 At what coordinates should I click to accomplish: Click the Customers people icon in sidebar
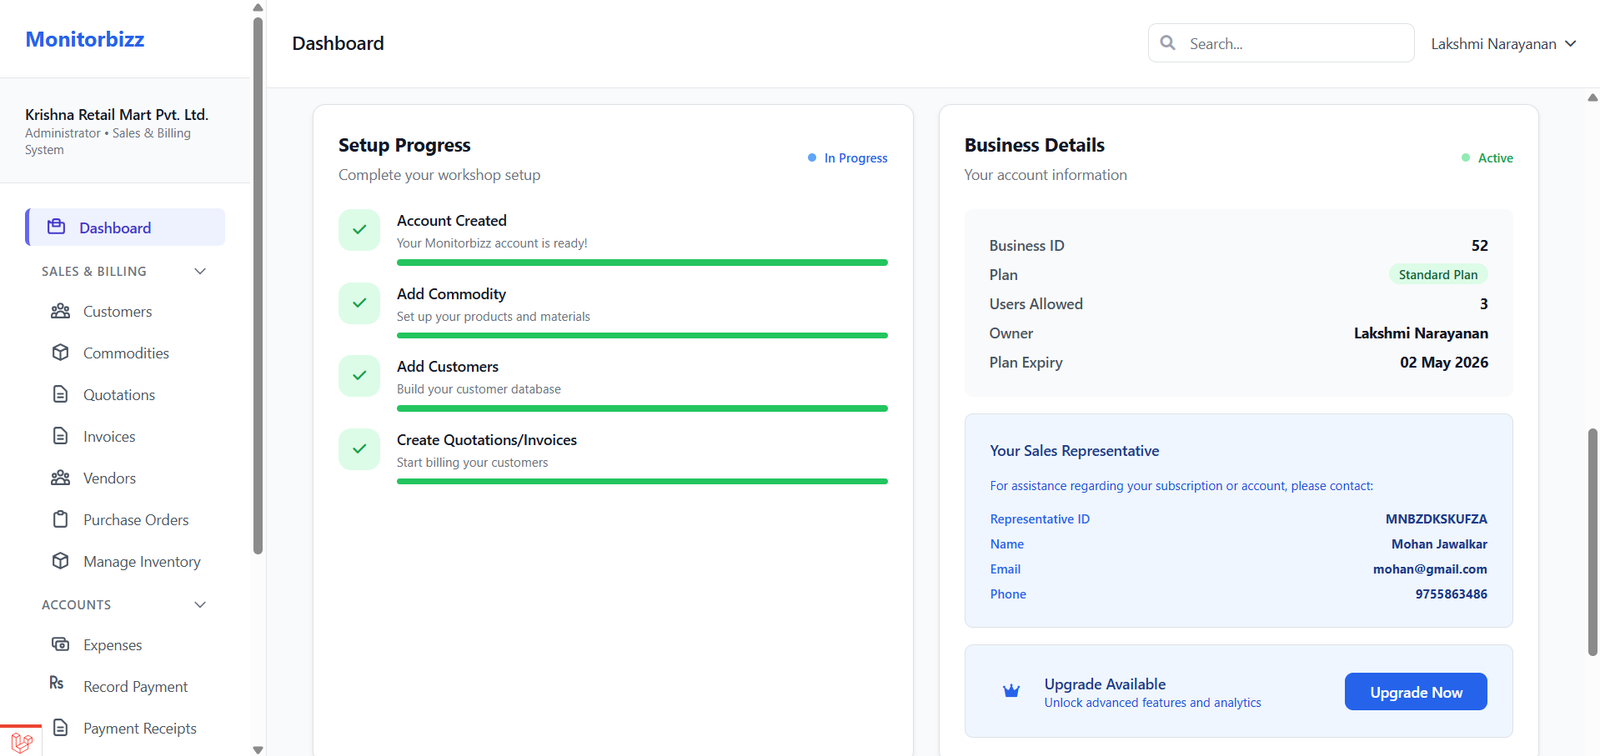(x=60, y=311)
